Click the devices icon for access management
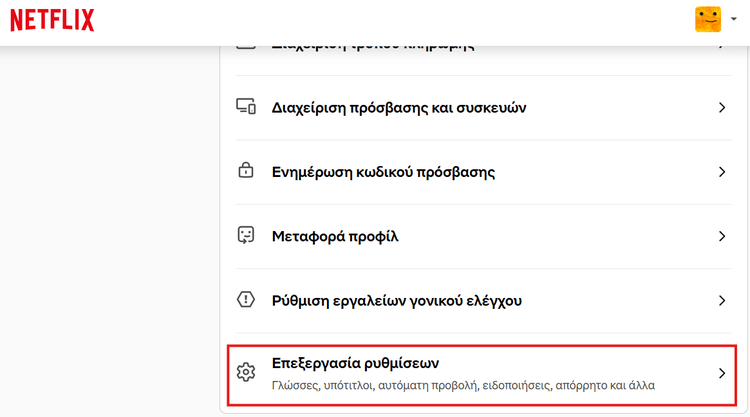 (246, 107)
